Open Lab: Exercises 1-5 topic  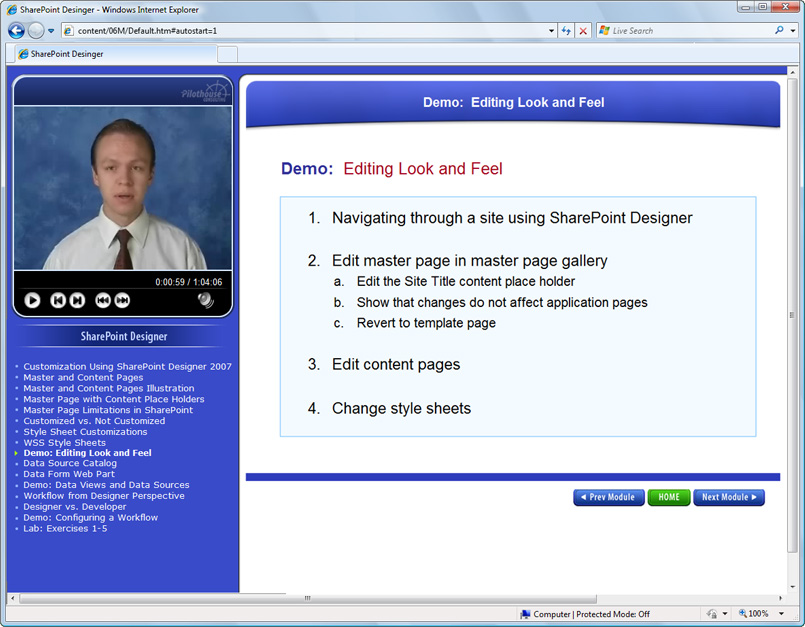pyautogui.click(x=65, y=528)
